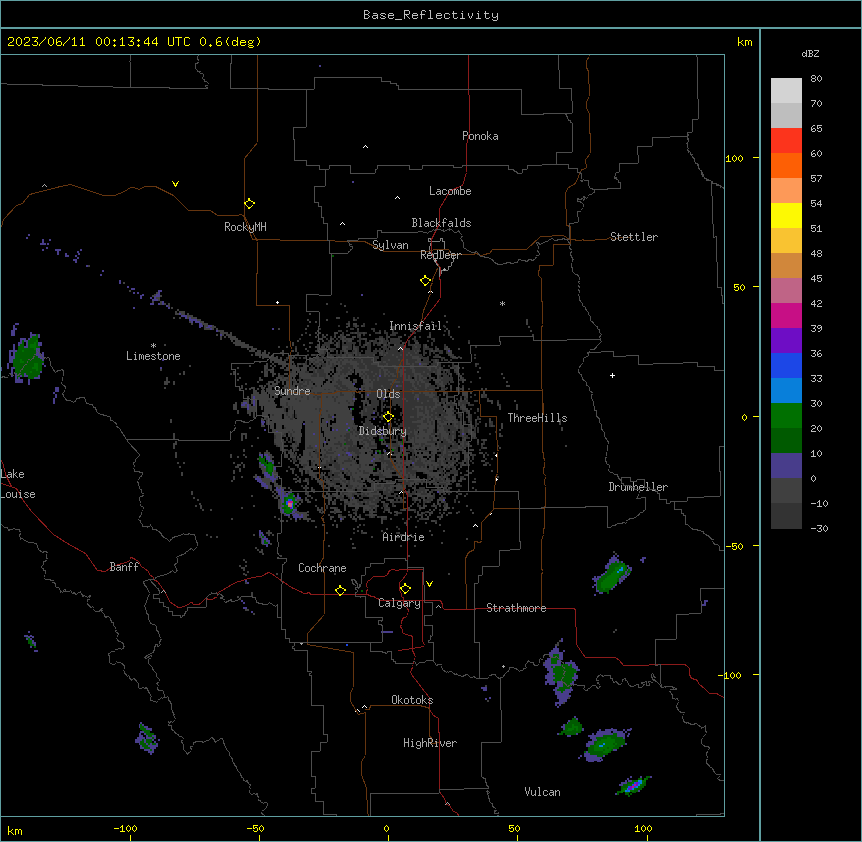The image size is (862, 842).
Task: Select the yellow diamond marker below Cochrane
Action: point(340,590)
